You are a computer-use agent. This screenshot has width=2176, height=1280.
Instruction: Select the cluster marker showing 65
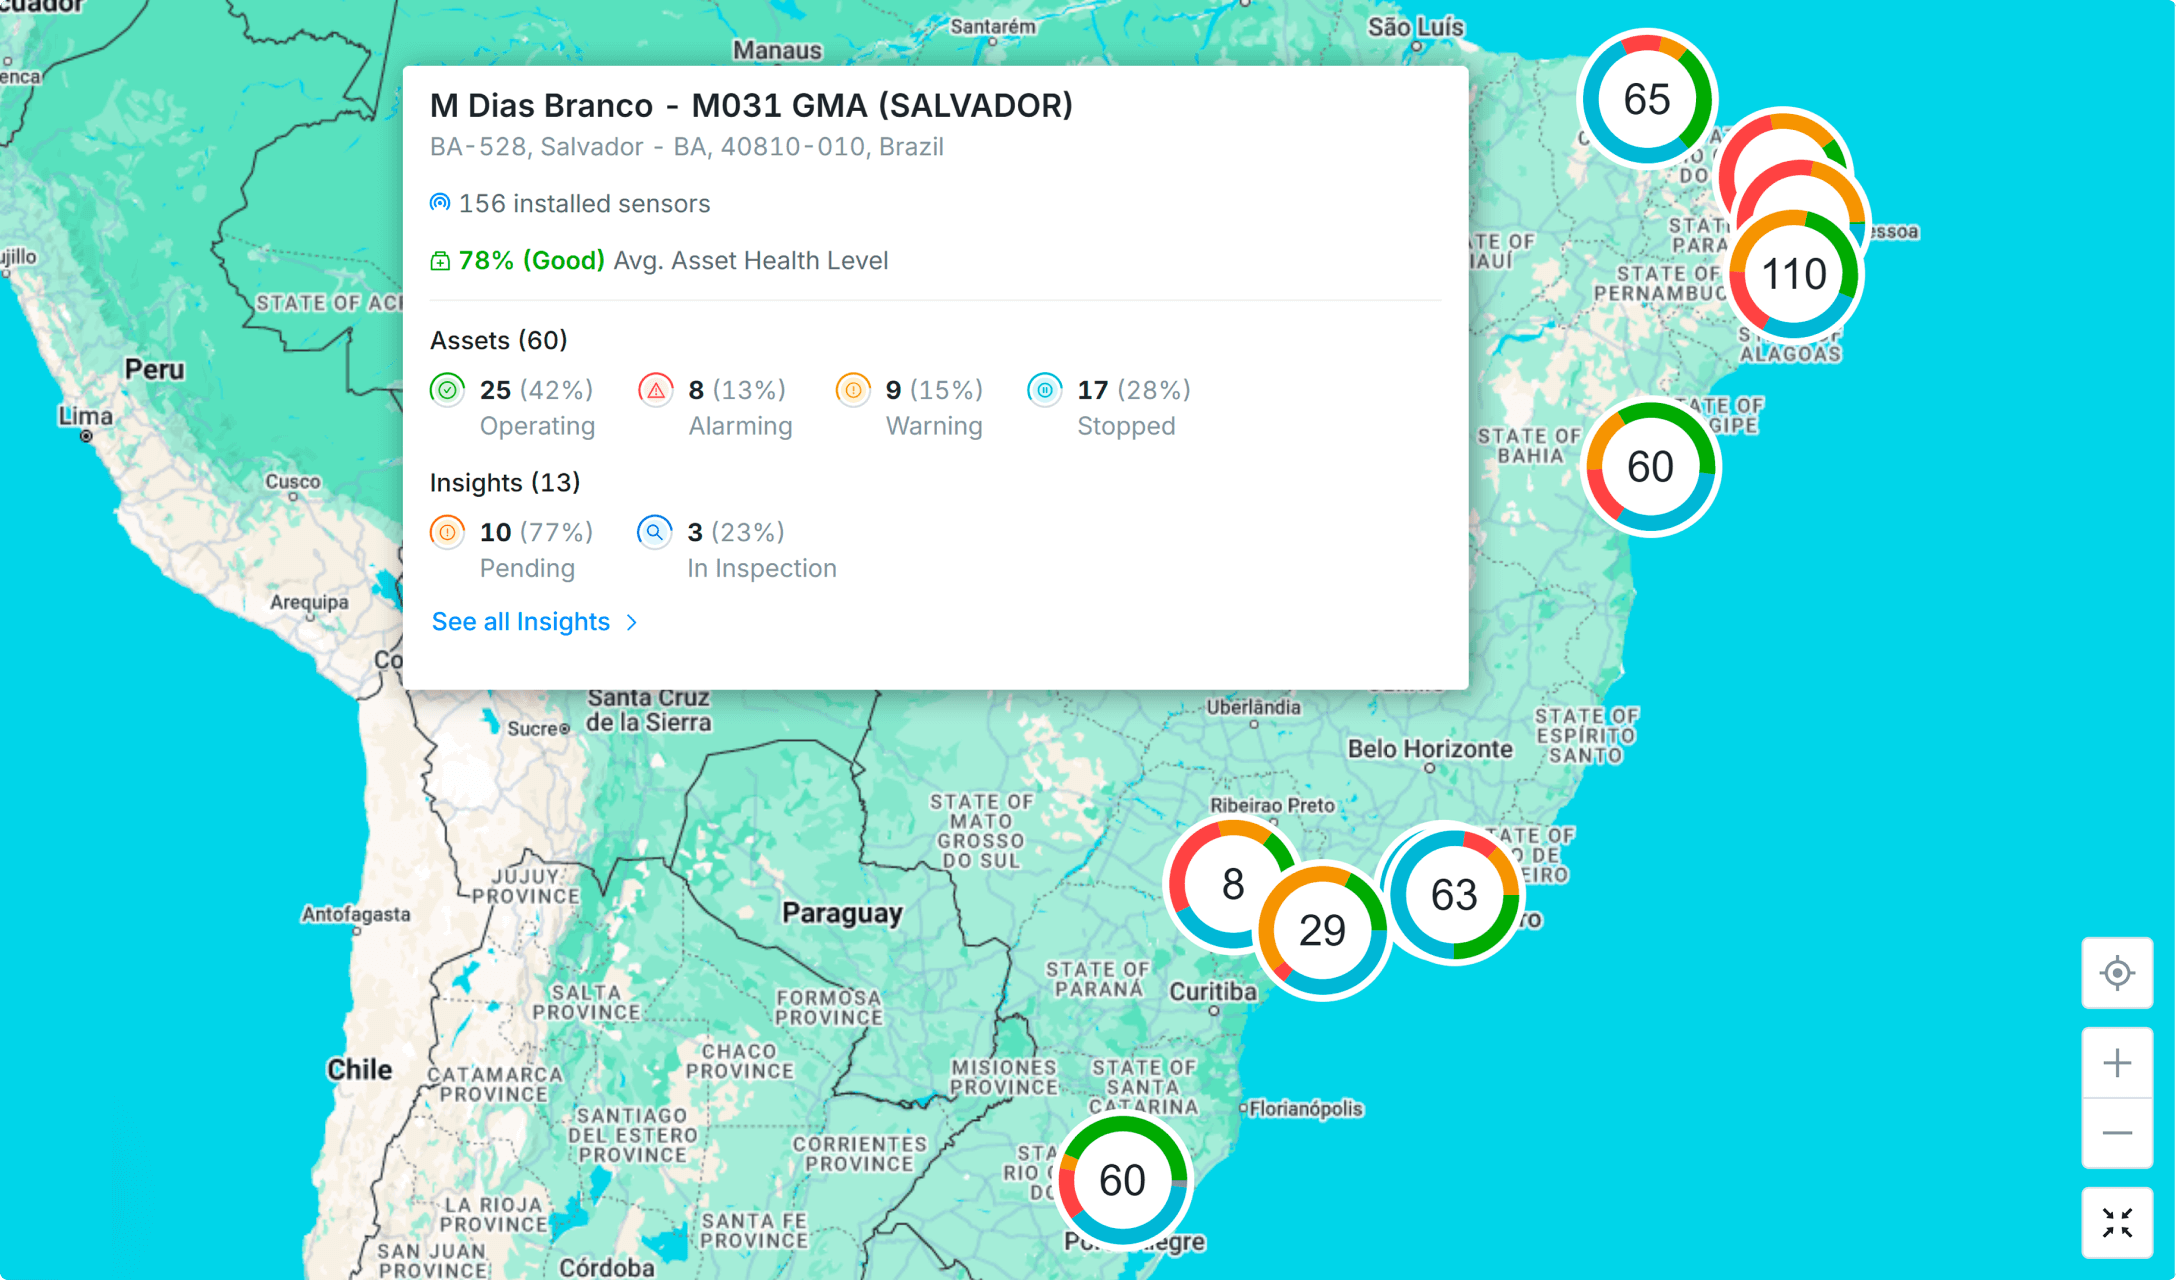1646,99
